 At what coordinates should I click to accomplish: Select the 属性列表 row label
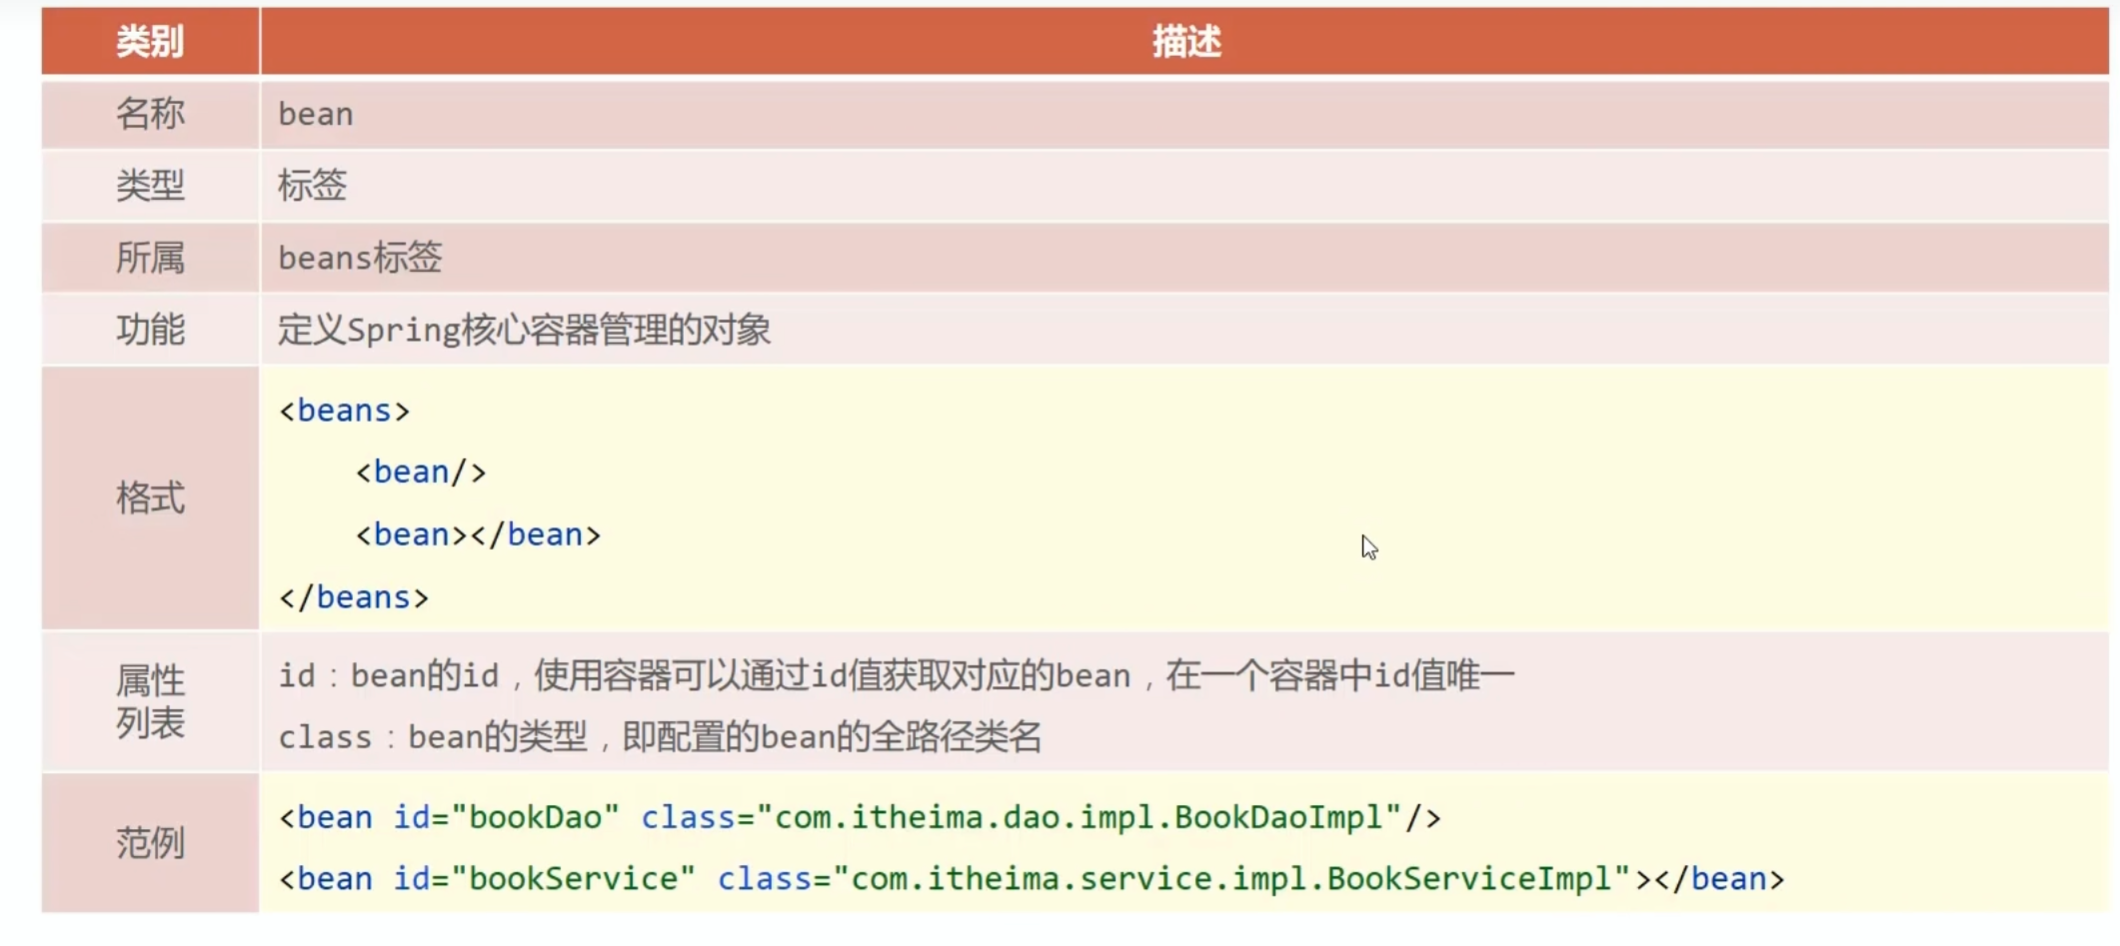[x=150, y=702]
